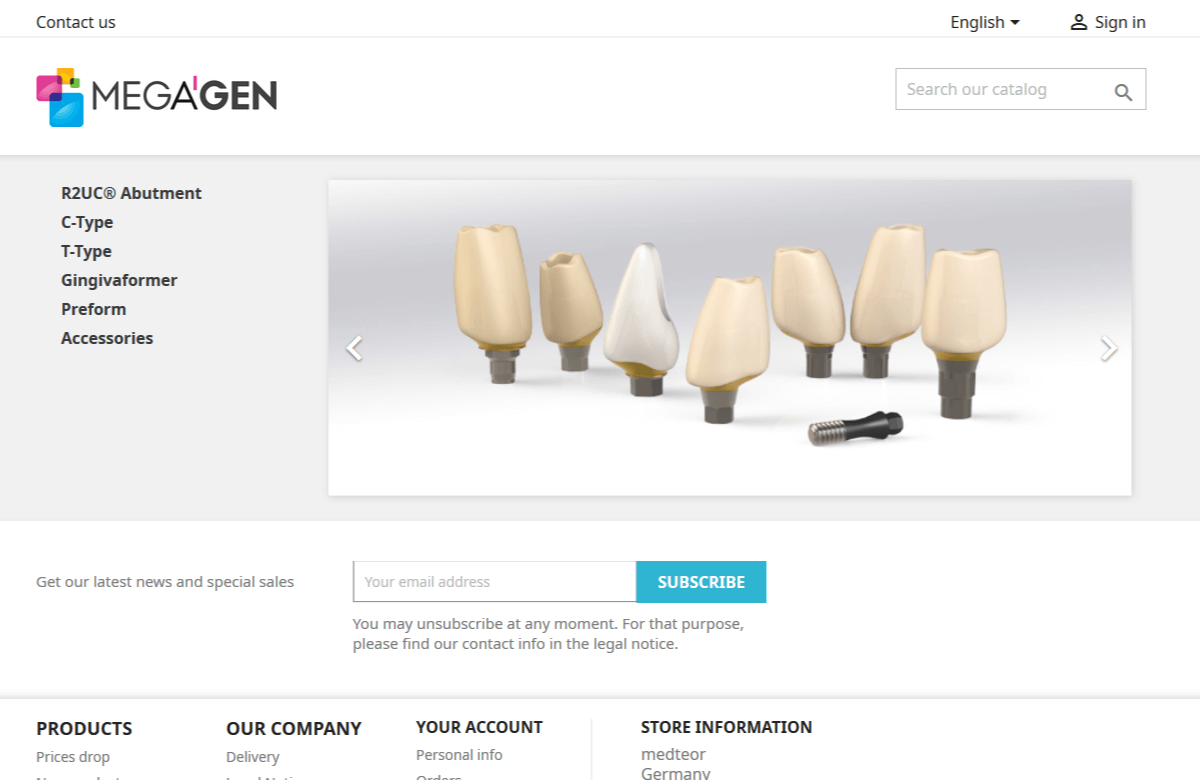Screen dimensions: 1200x780
Task: Select the C-Type category
Action: tap(87, 222)
